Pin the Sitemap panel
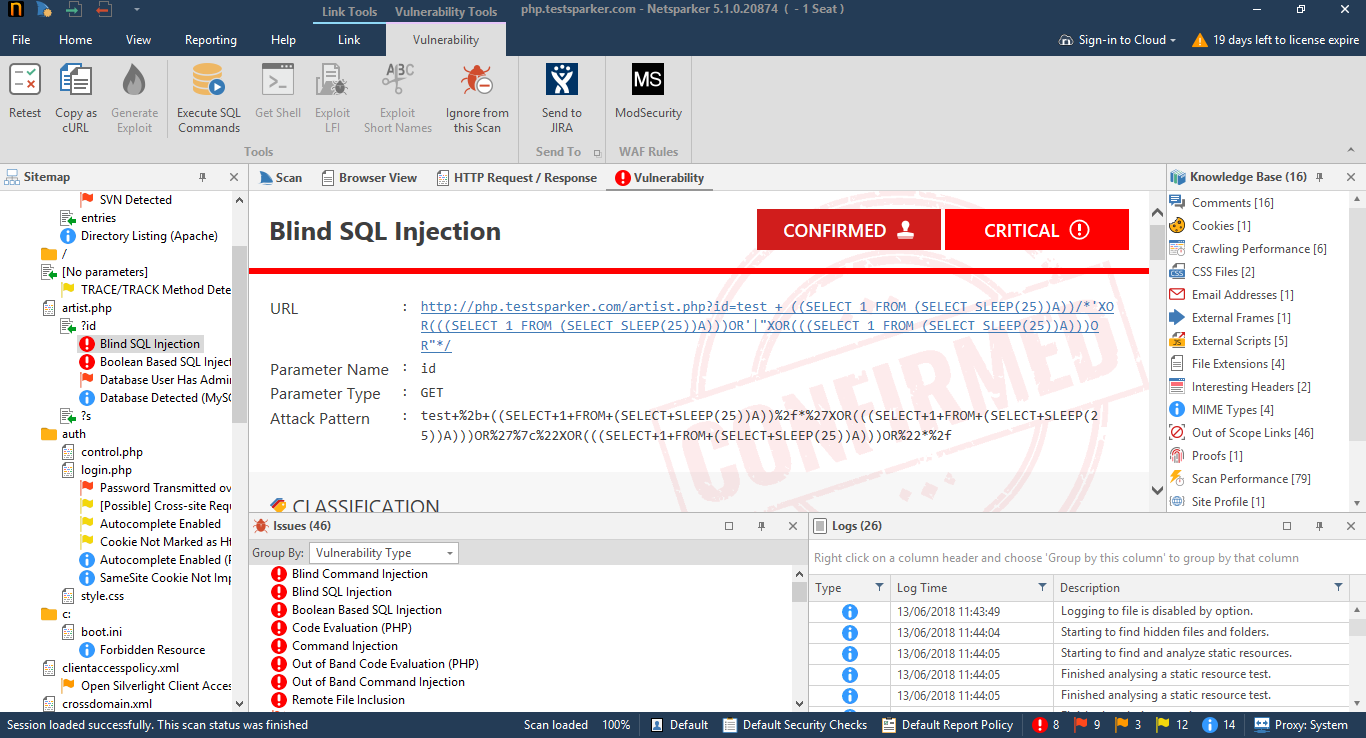Screen dimensions: 1366x738 point(202,177)
